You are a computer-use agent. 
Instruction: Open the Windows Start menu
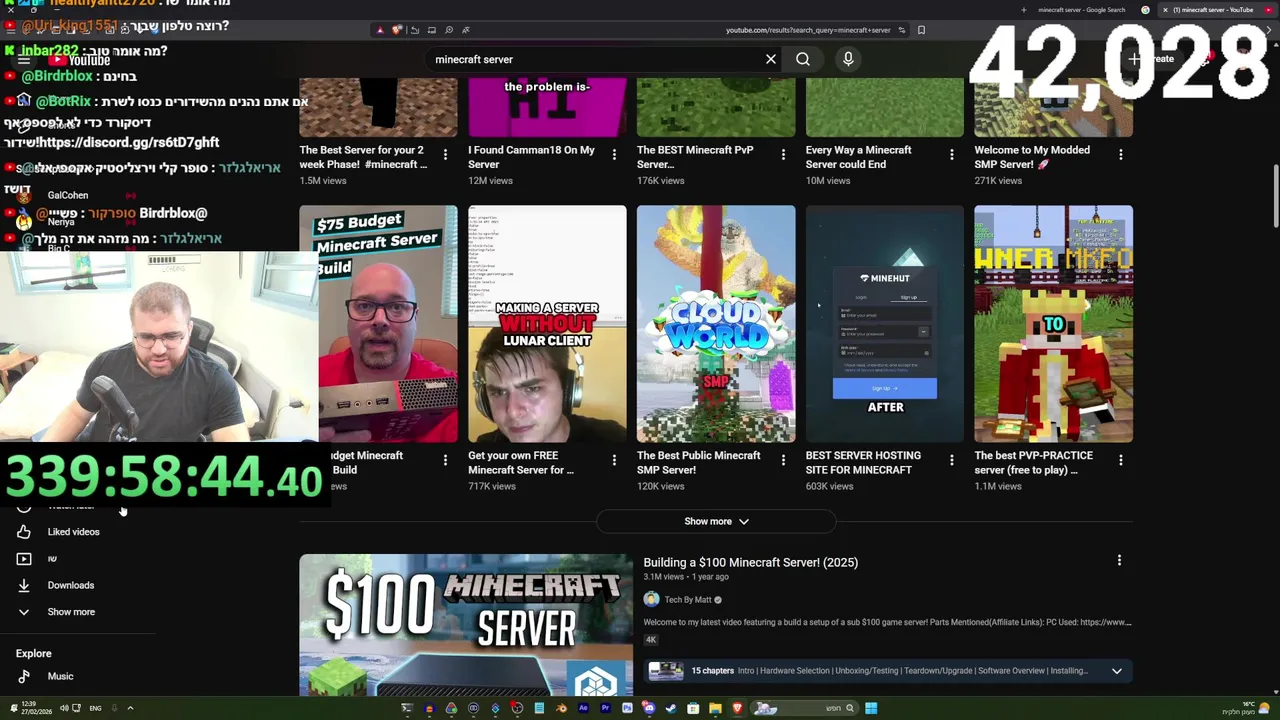pos(871,708)
